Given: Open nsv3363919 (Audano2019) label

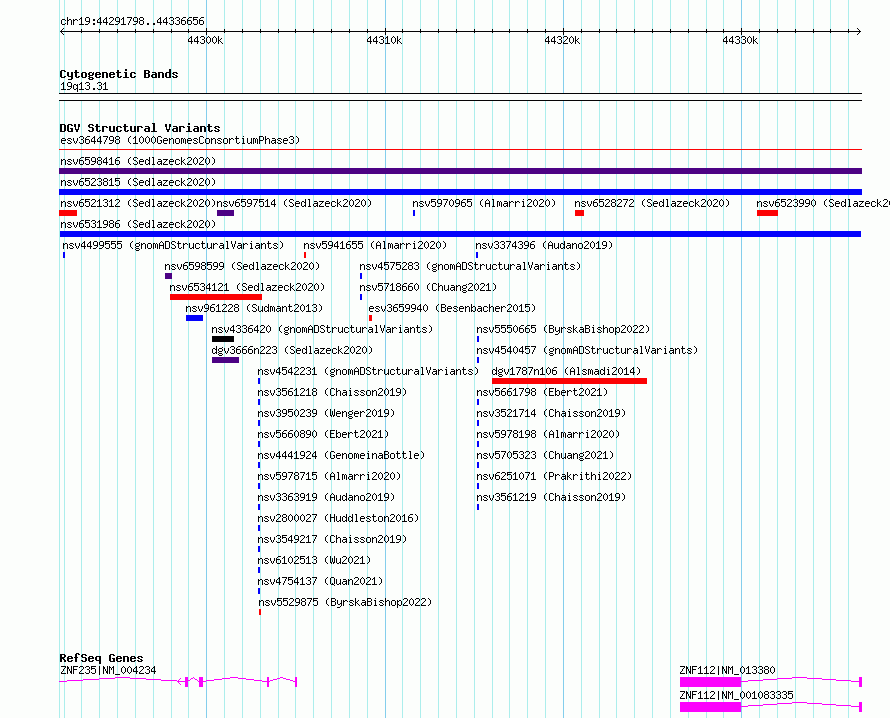Looking at the screenshot, I should [326, 497].
